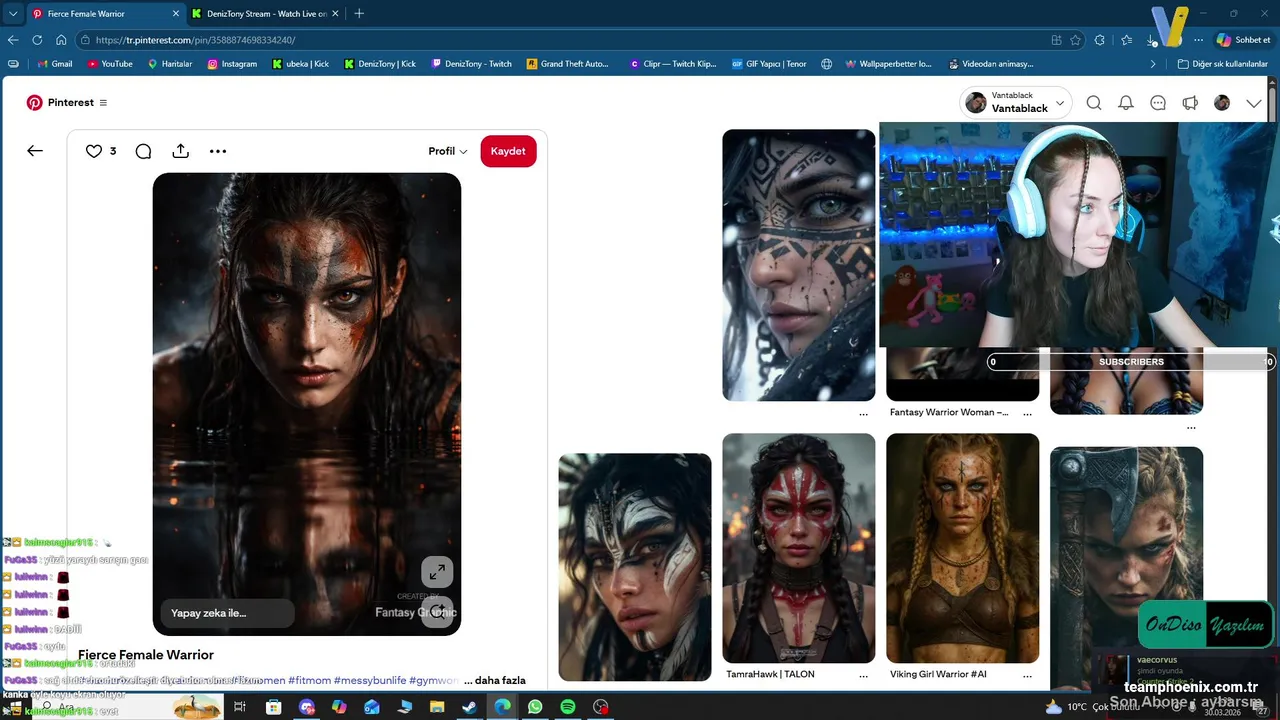1280x720 pixels.
Task: Add page to favorites star icon
Action: pyautogui.click(x=1076, y=40)
